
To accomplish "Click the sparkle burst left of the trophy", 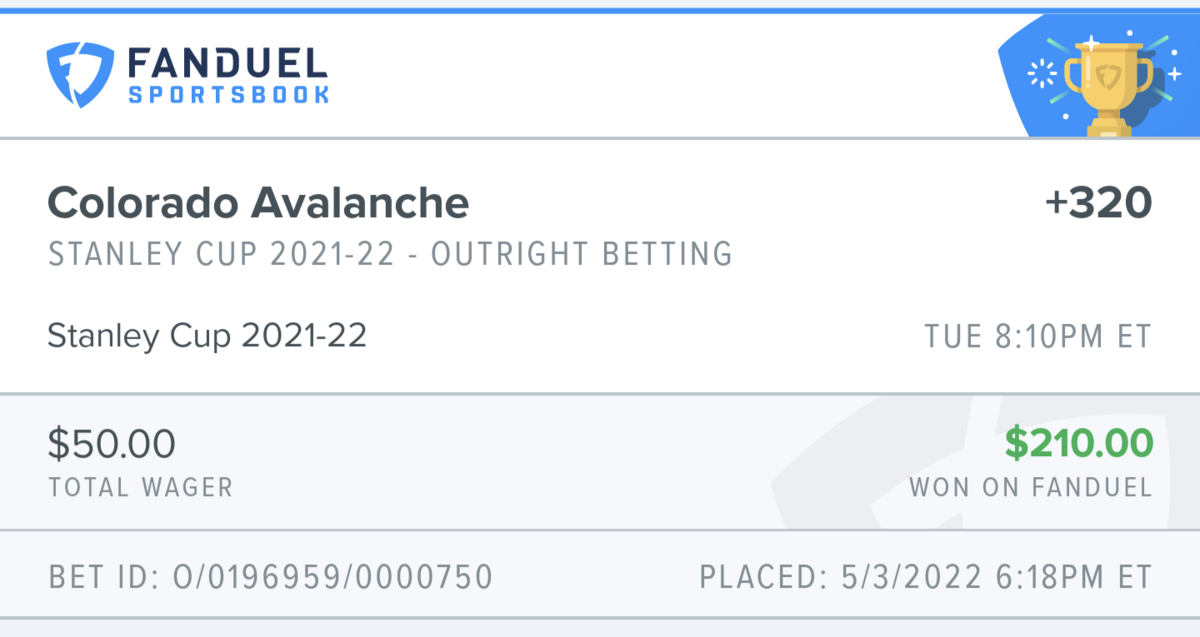I will point(1041,74).
